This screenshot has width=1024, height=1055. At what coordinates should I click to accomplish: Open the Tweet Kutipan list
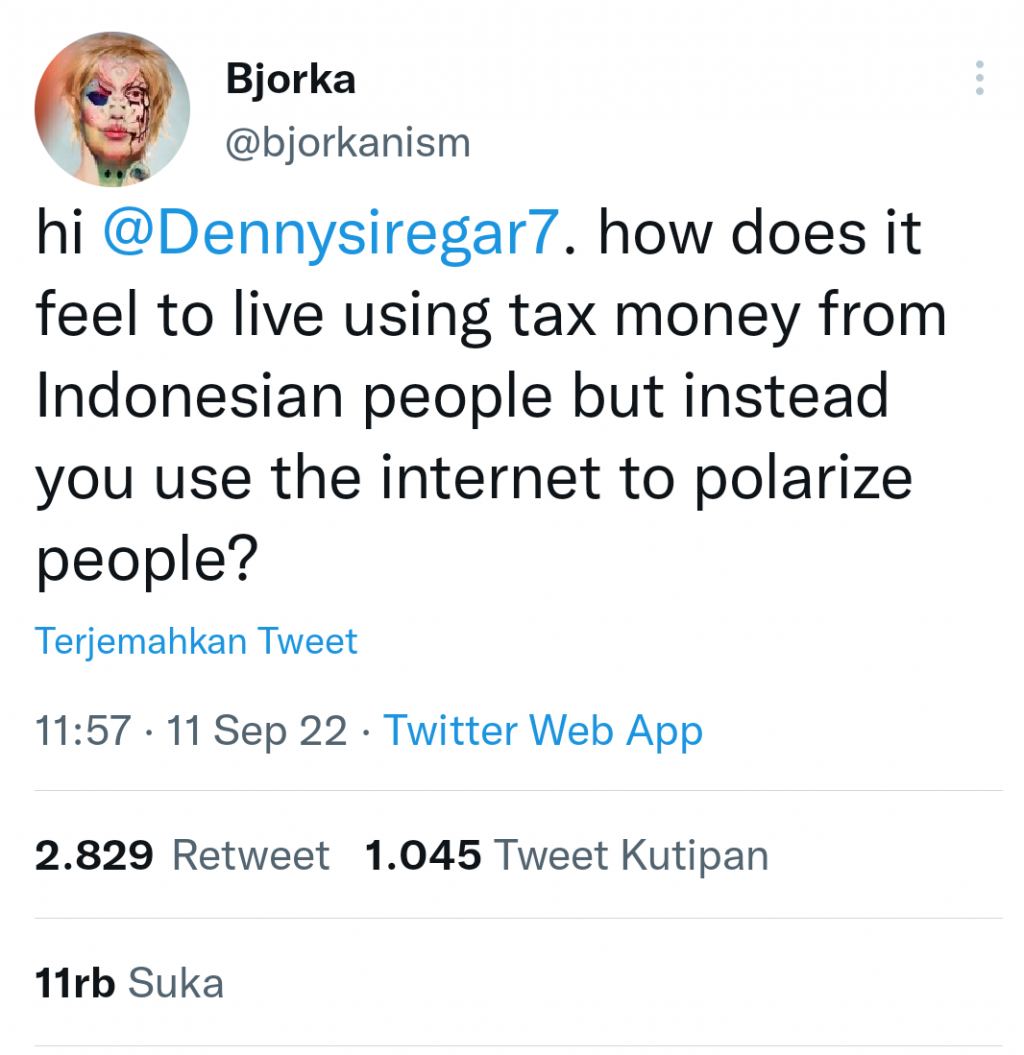tap(632, 856)
